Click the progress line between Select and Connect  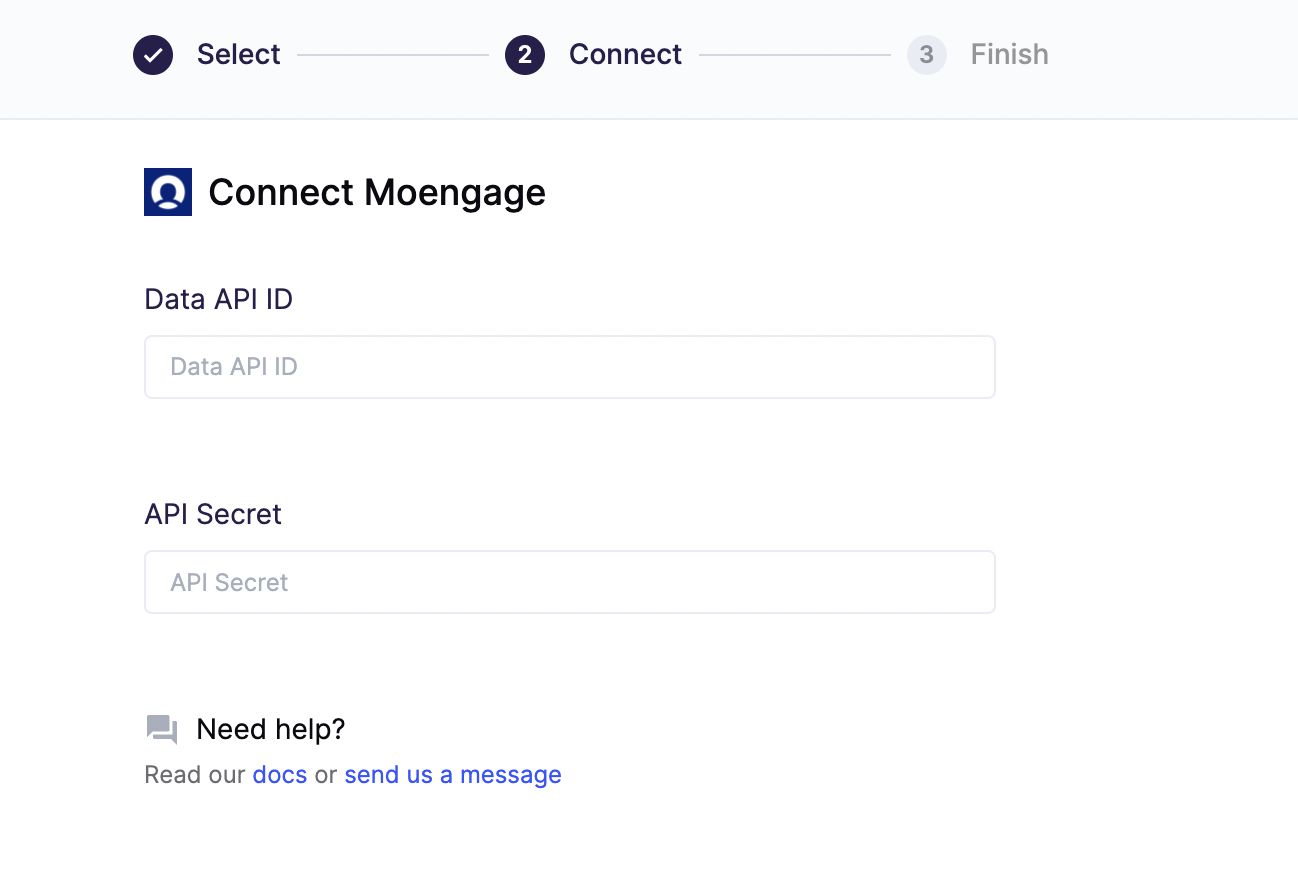click(x=393, y=55)
